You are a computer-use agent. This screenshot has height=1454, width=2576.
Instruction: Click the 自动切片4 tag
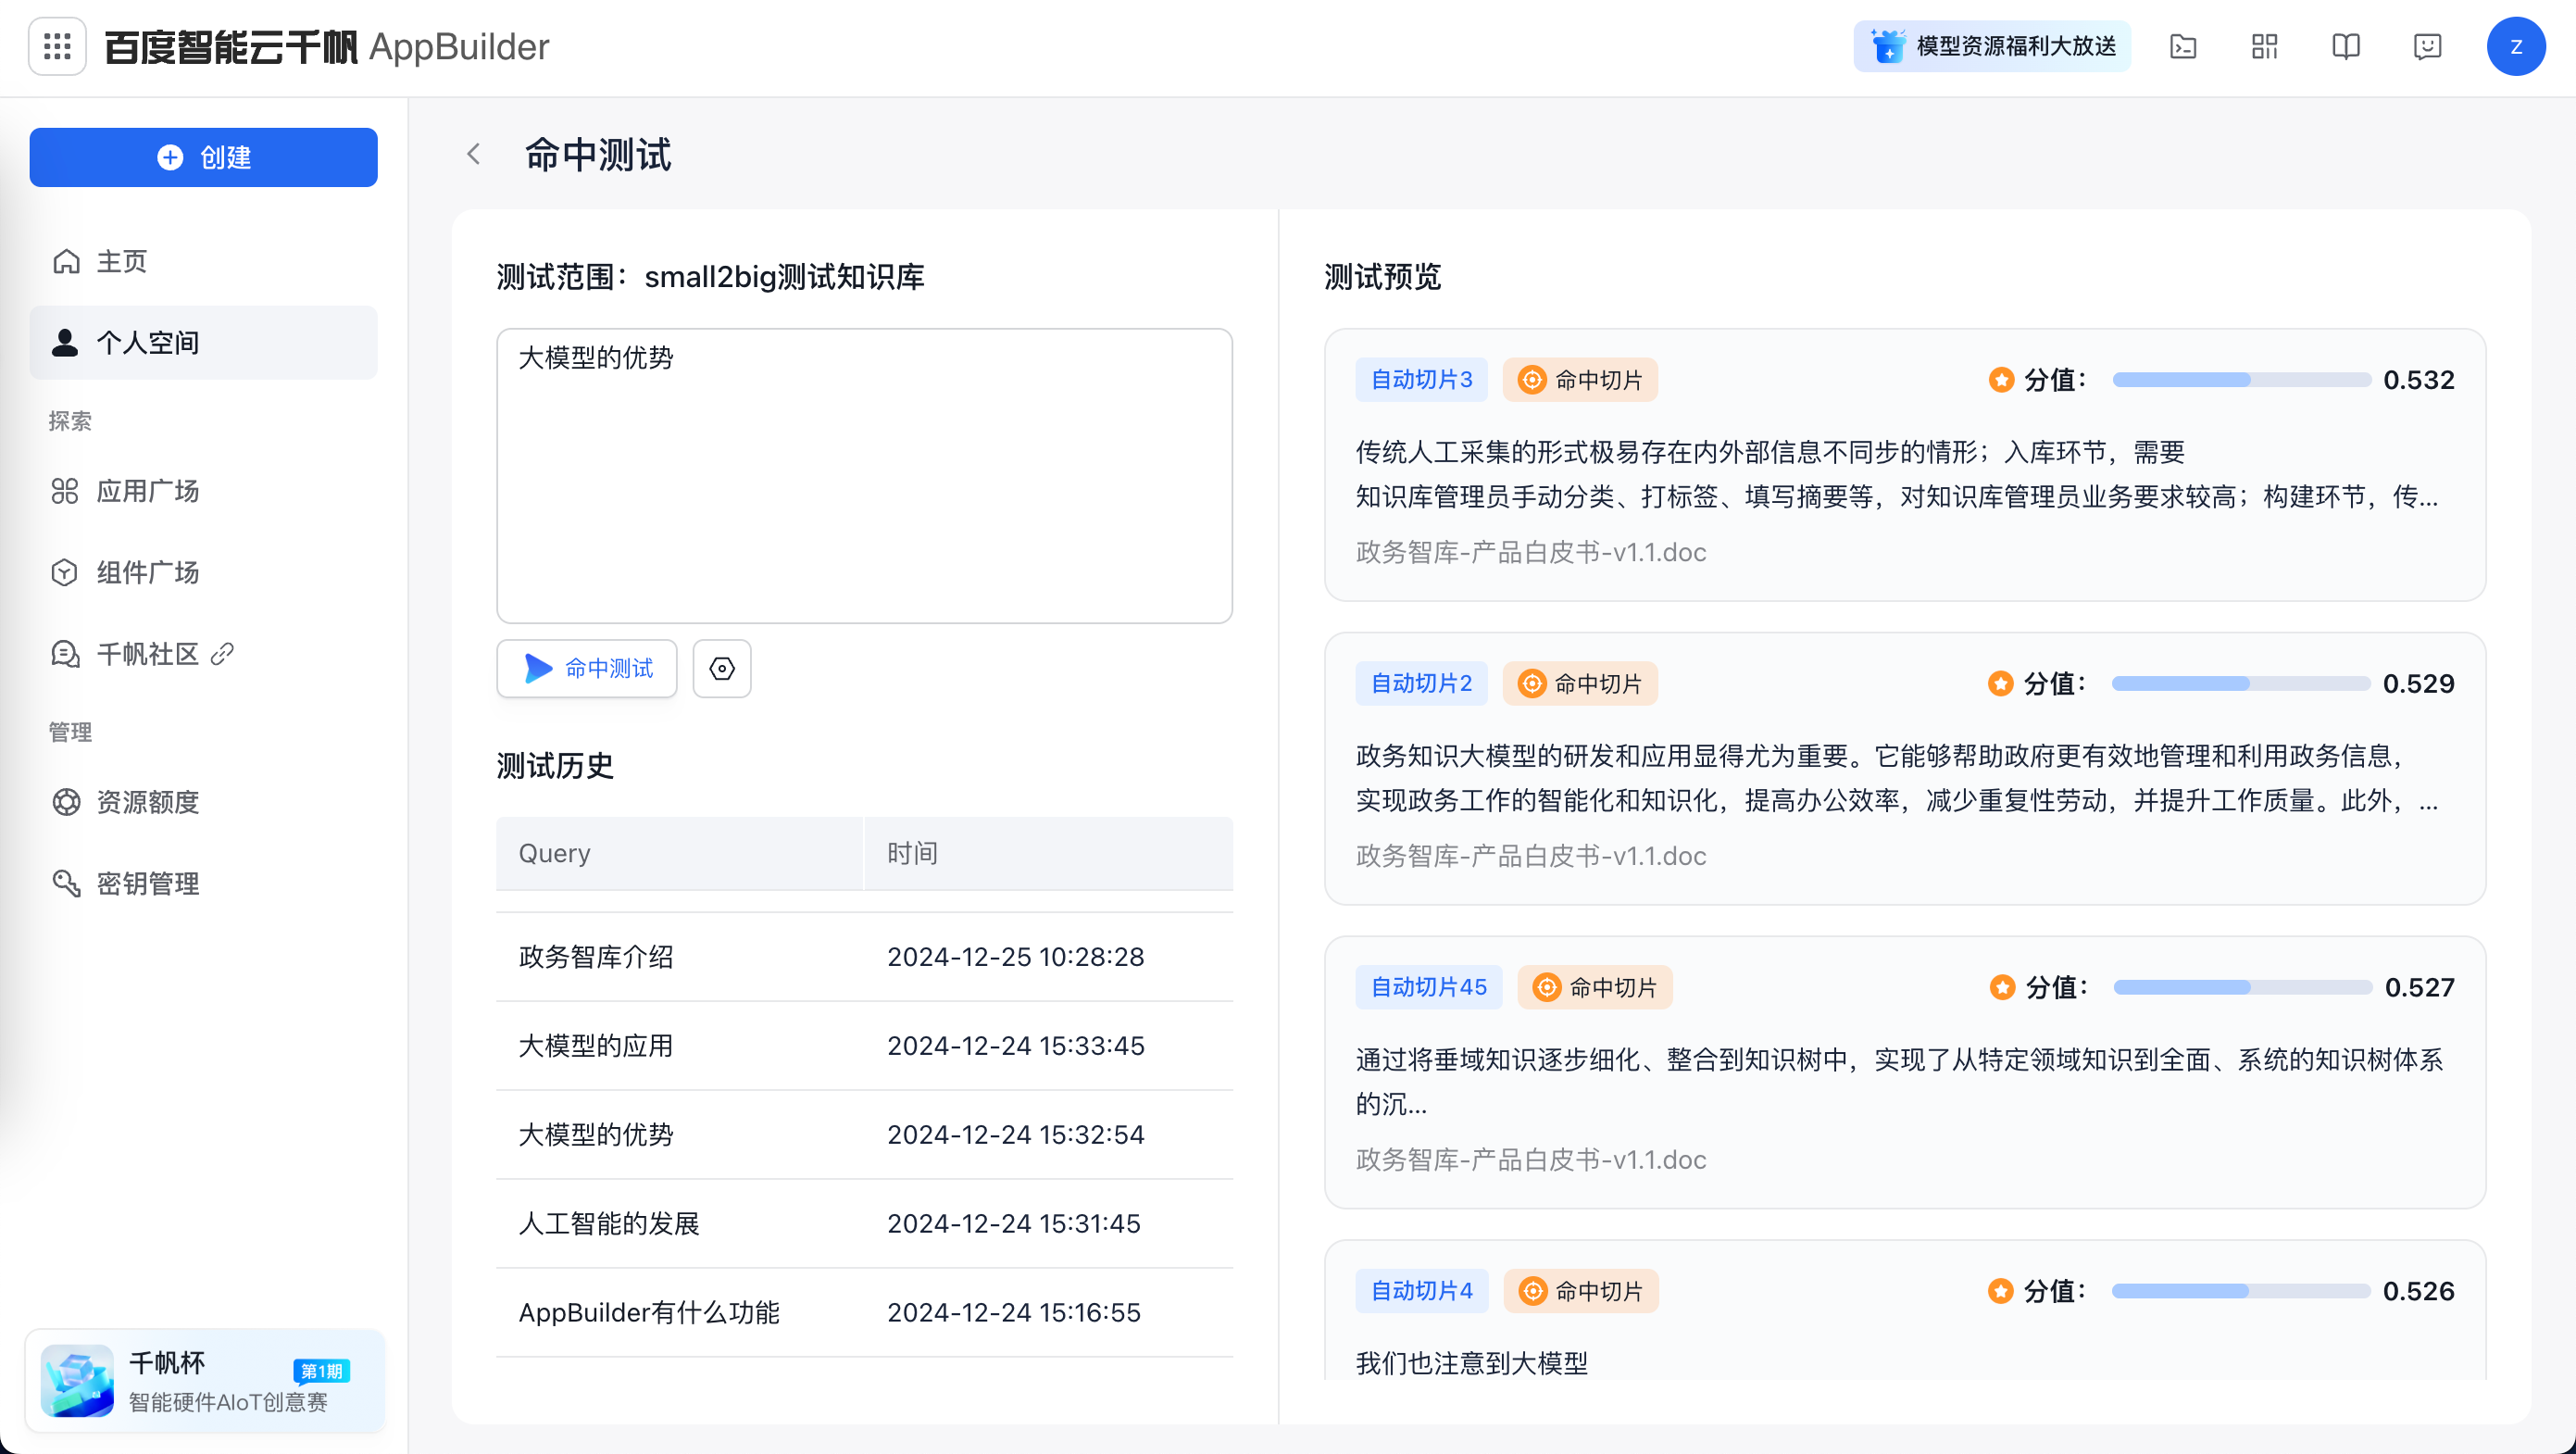pos(1421,1292)
